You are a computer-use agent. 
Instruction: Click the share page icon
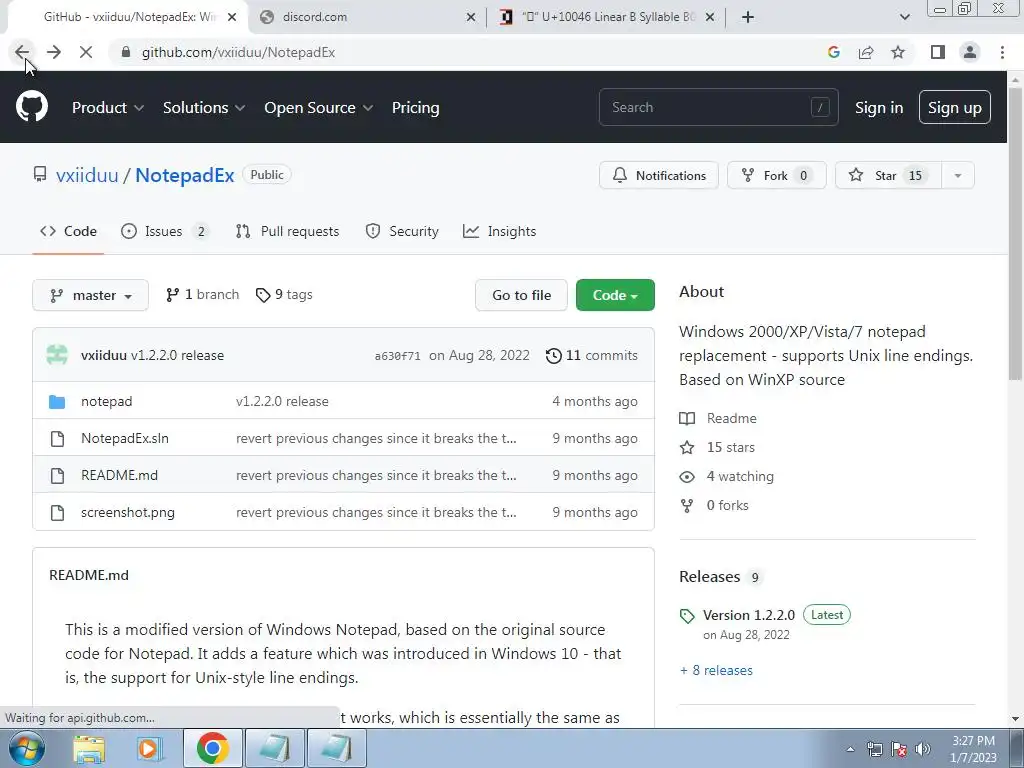pyautogui.click(x=866, y=52)
